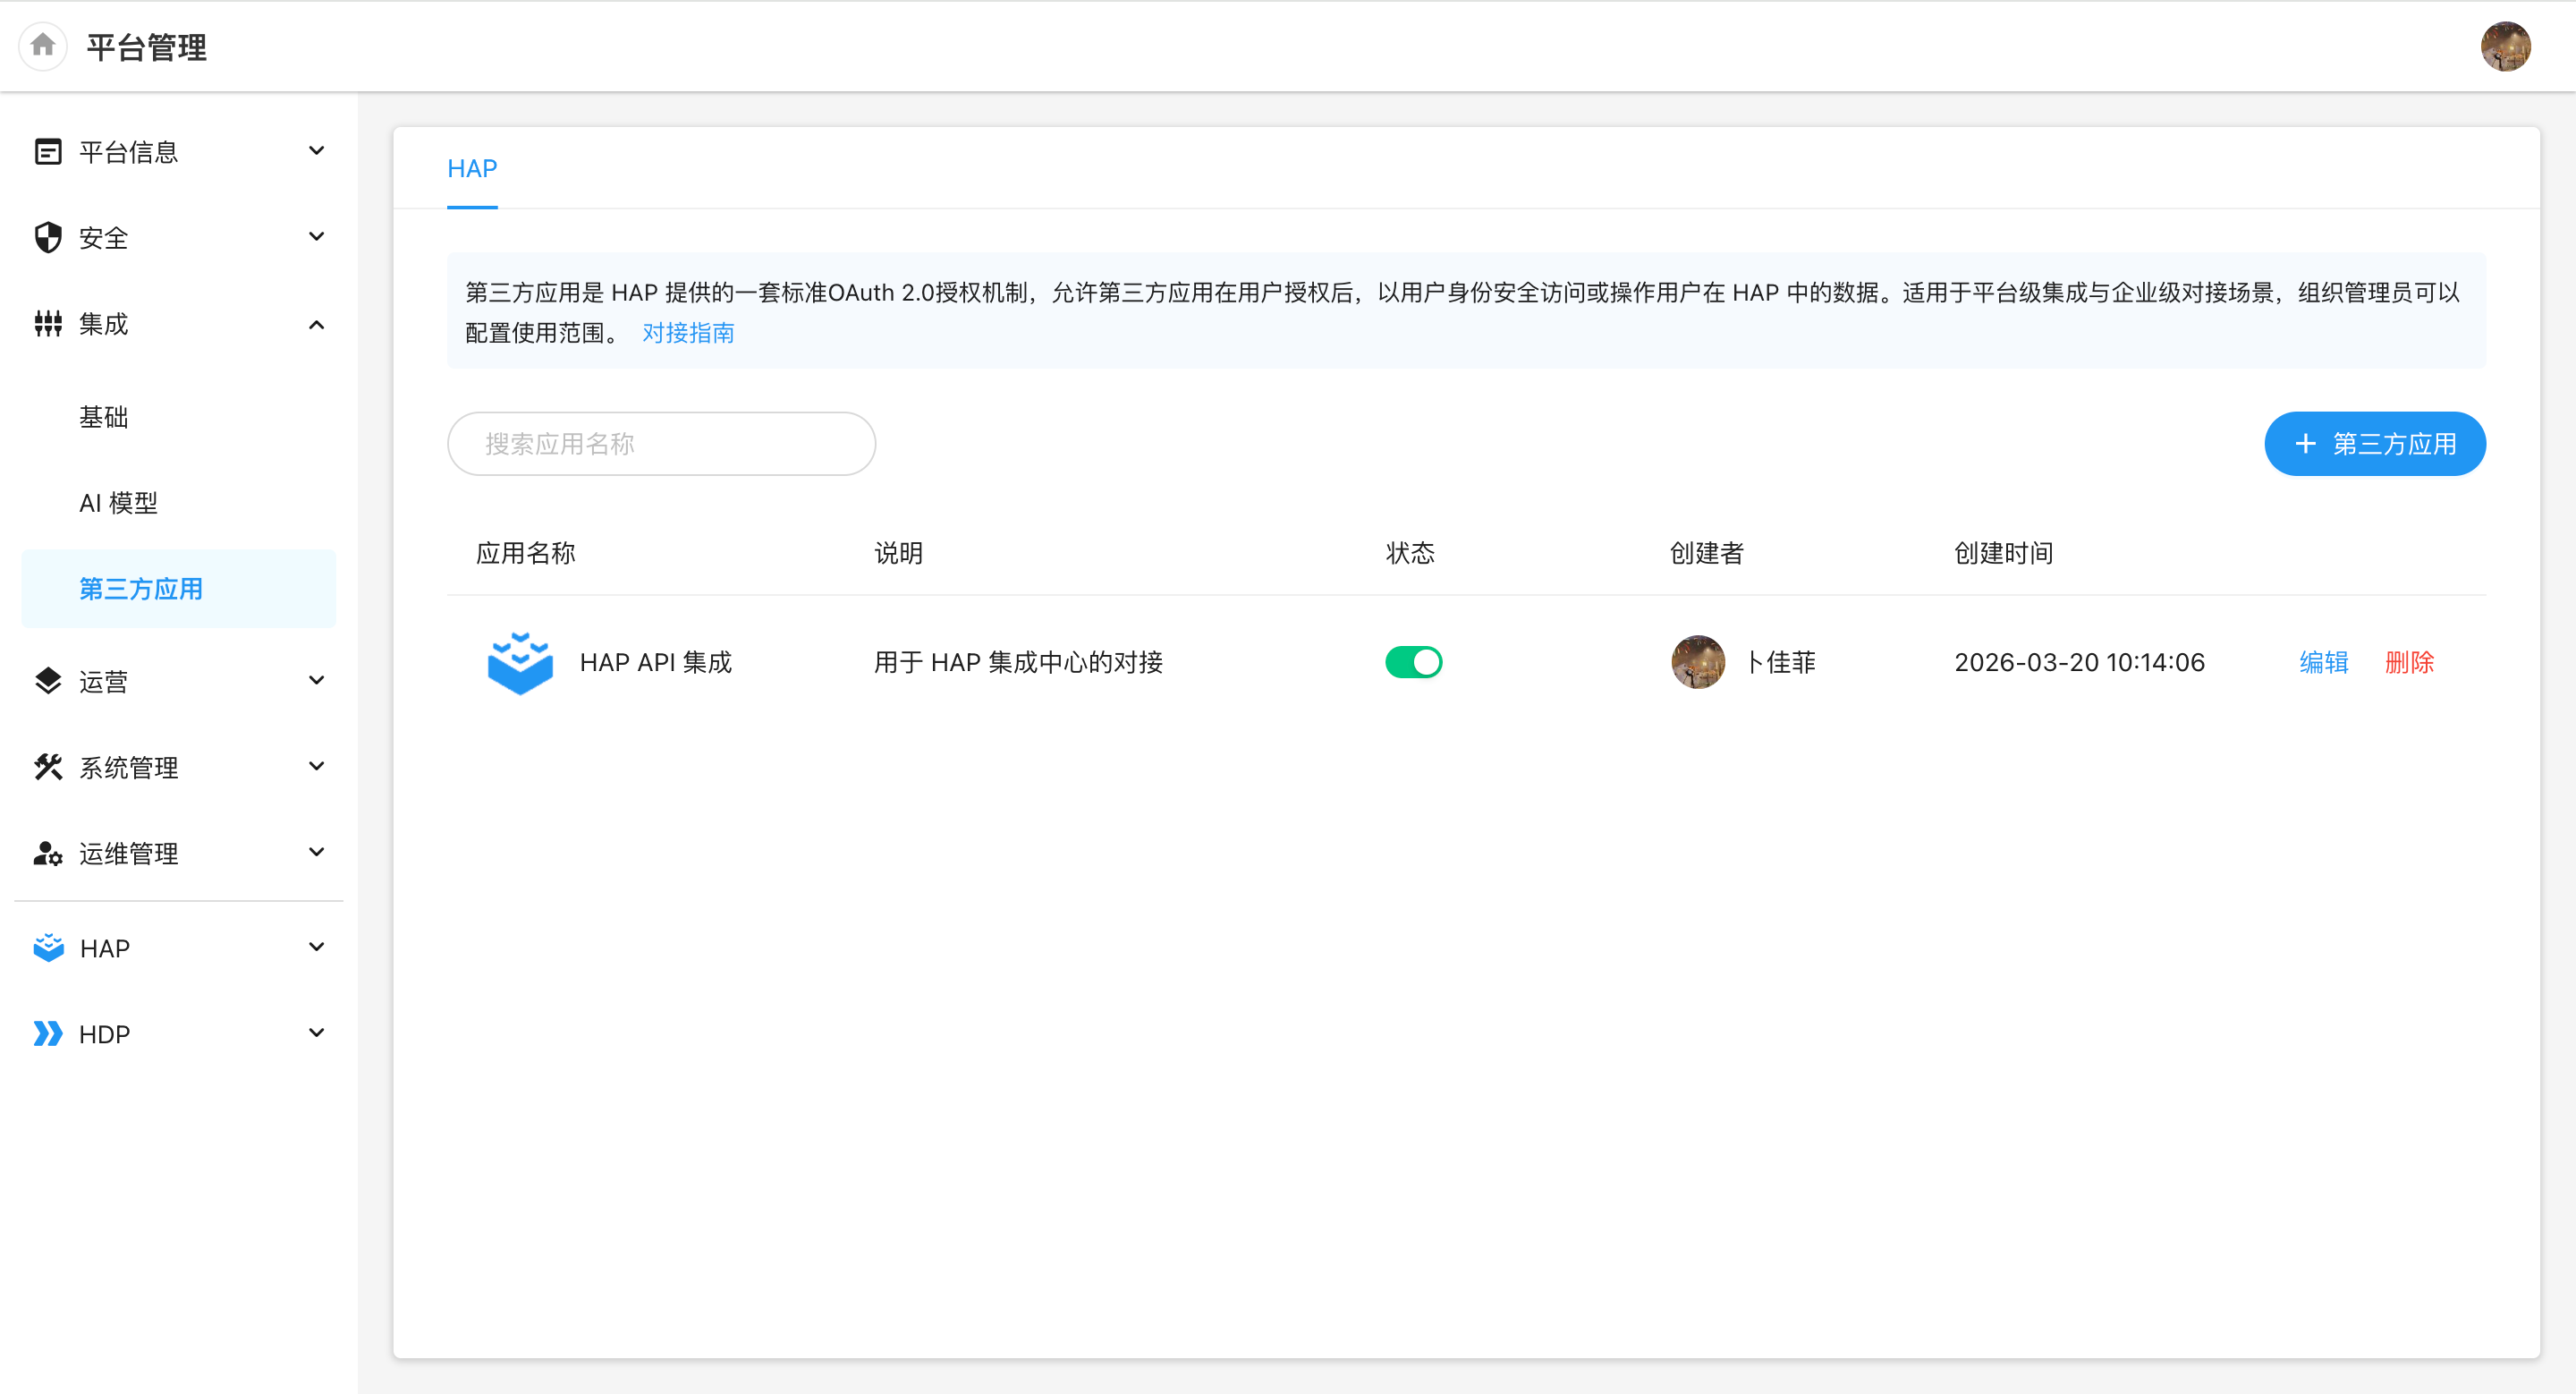Collapse the 集成 sidebar section
2576x1394 pixels.
(317, 324)
